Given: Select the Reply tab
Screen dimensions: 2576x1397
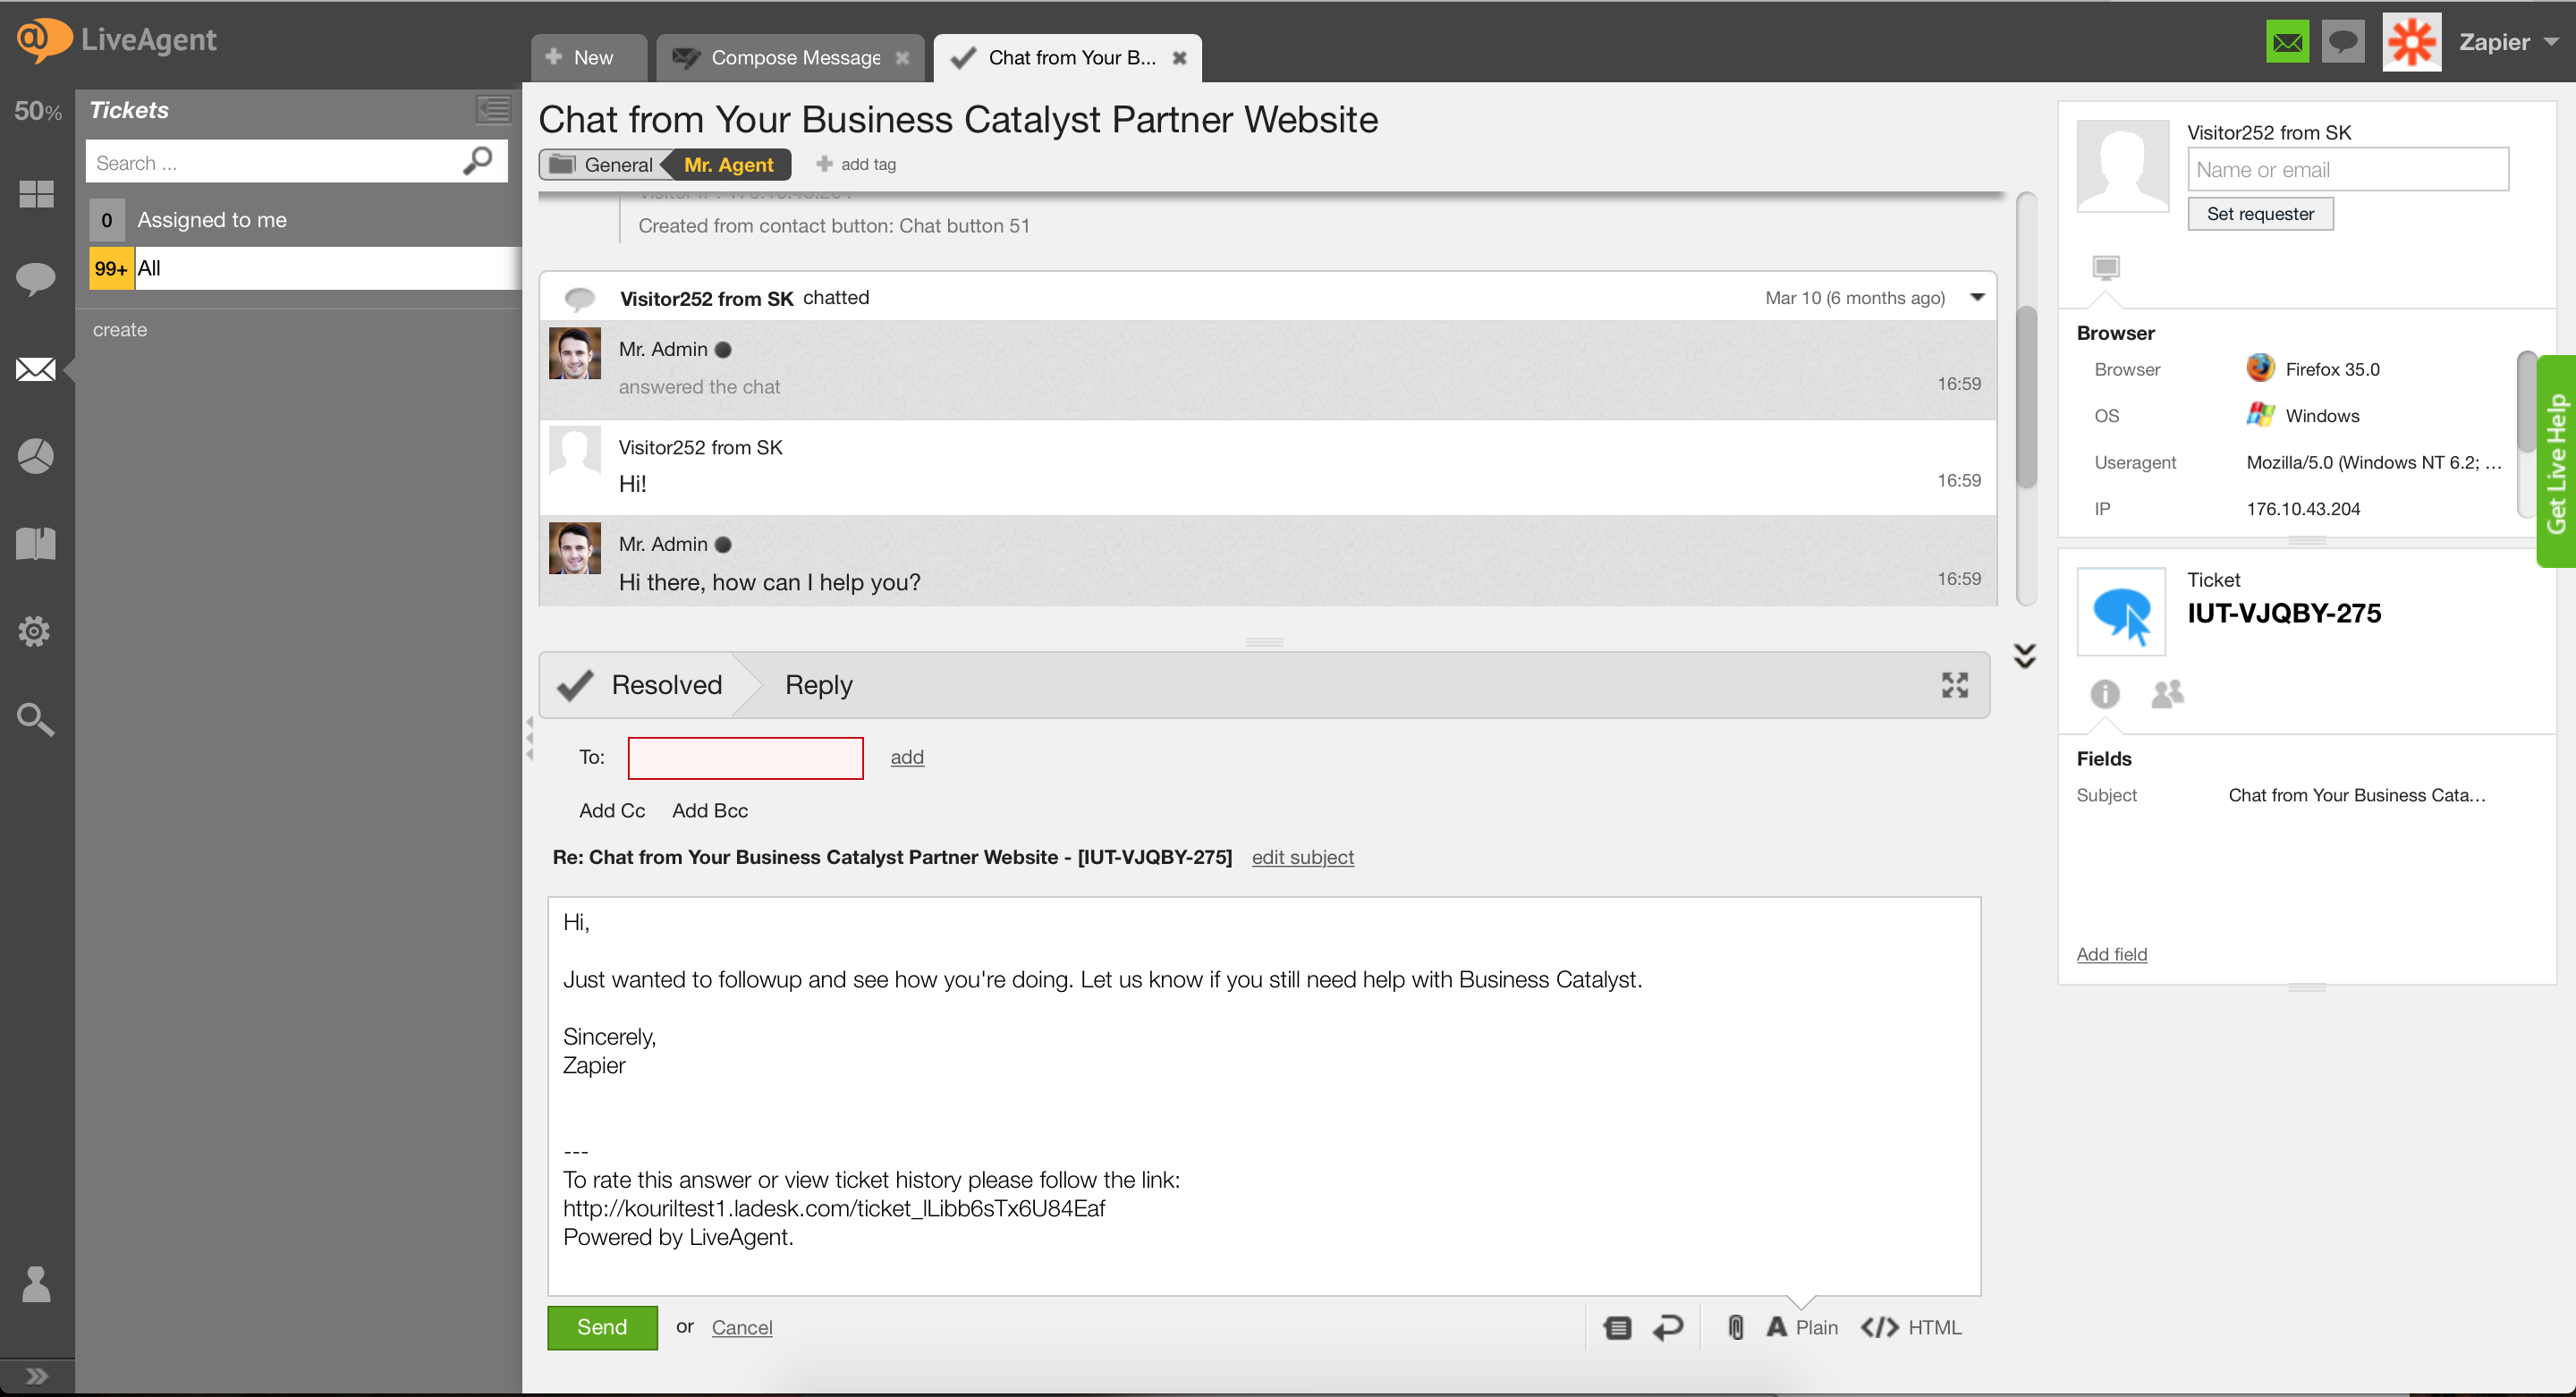Looking at the screenshot, I should click(818, 685).
